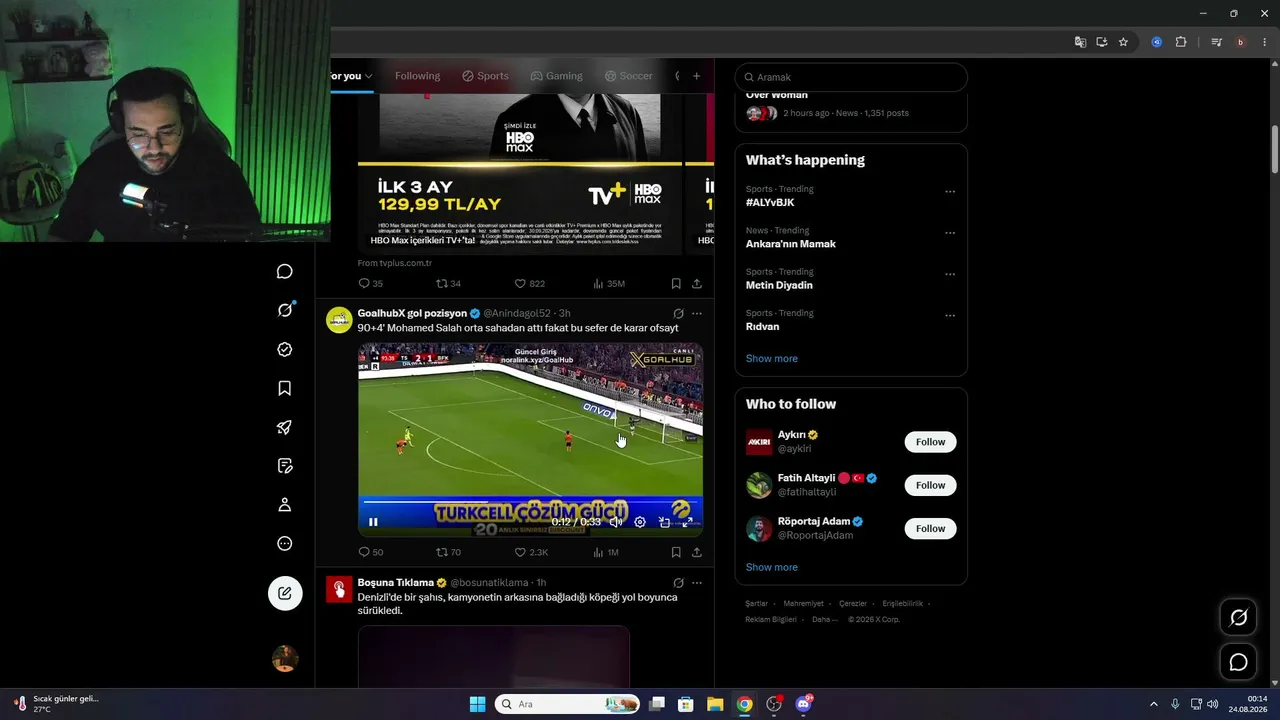Seek in the video progress bar
The image size is (1280, 720).
coord(530,502)
